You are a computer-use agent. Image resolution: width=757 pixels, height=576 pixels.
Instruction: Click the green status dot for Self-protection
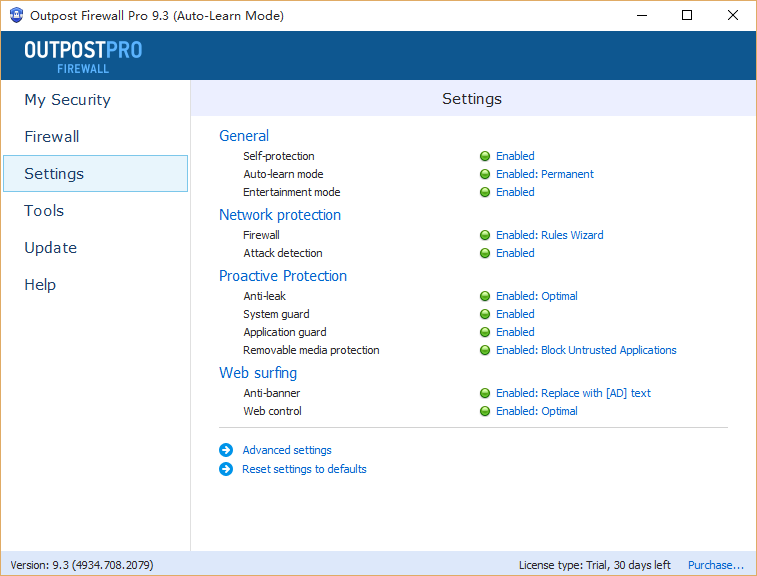click(485, 156)
